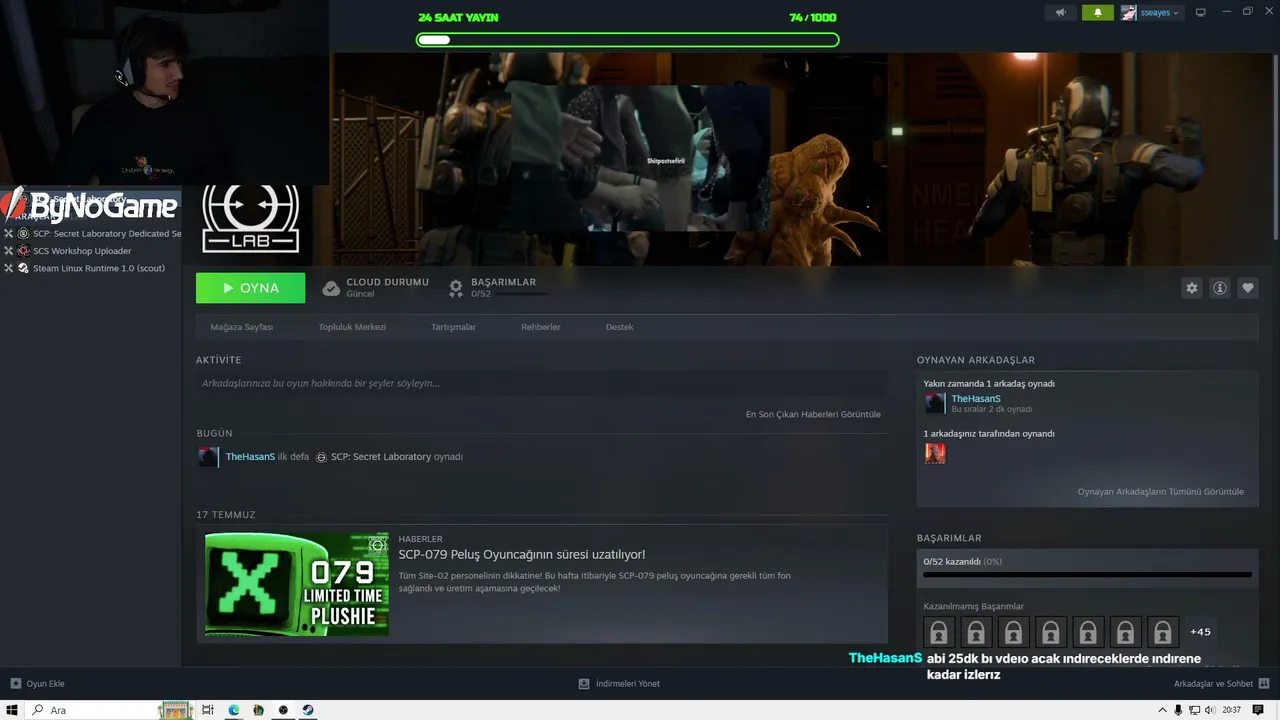Screen dimensions: 1280x720
Task: Open 'Oynayan Arkadaşların Tümünü Görüntüle' link
Action: point(1161,492)
